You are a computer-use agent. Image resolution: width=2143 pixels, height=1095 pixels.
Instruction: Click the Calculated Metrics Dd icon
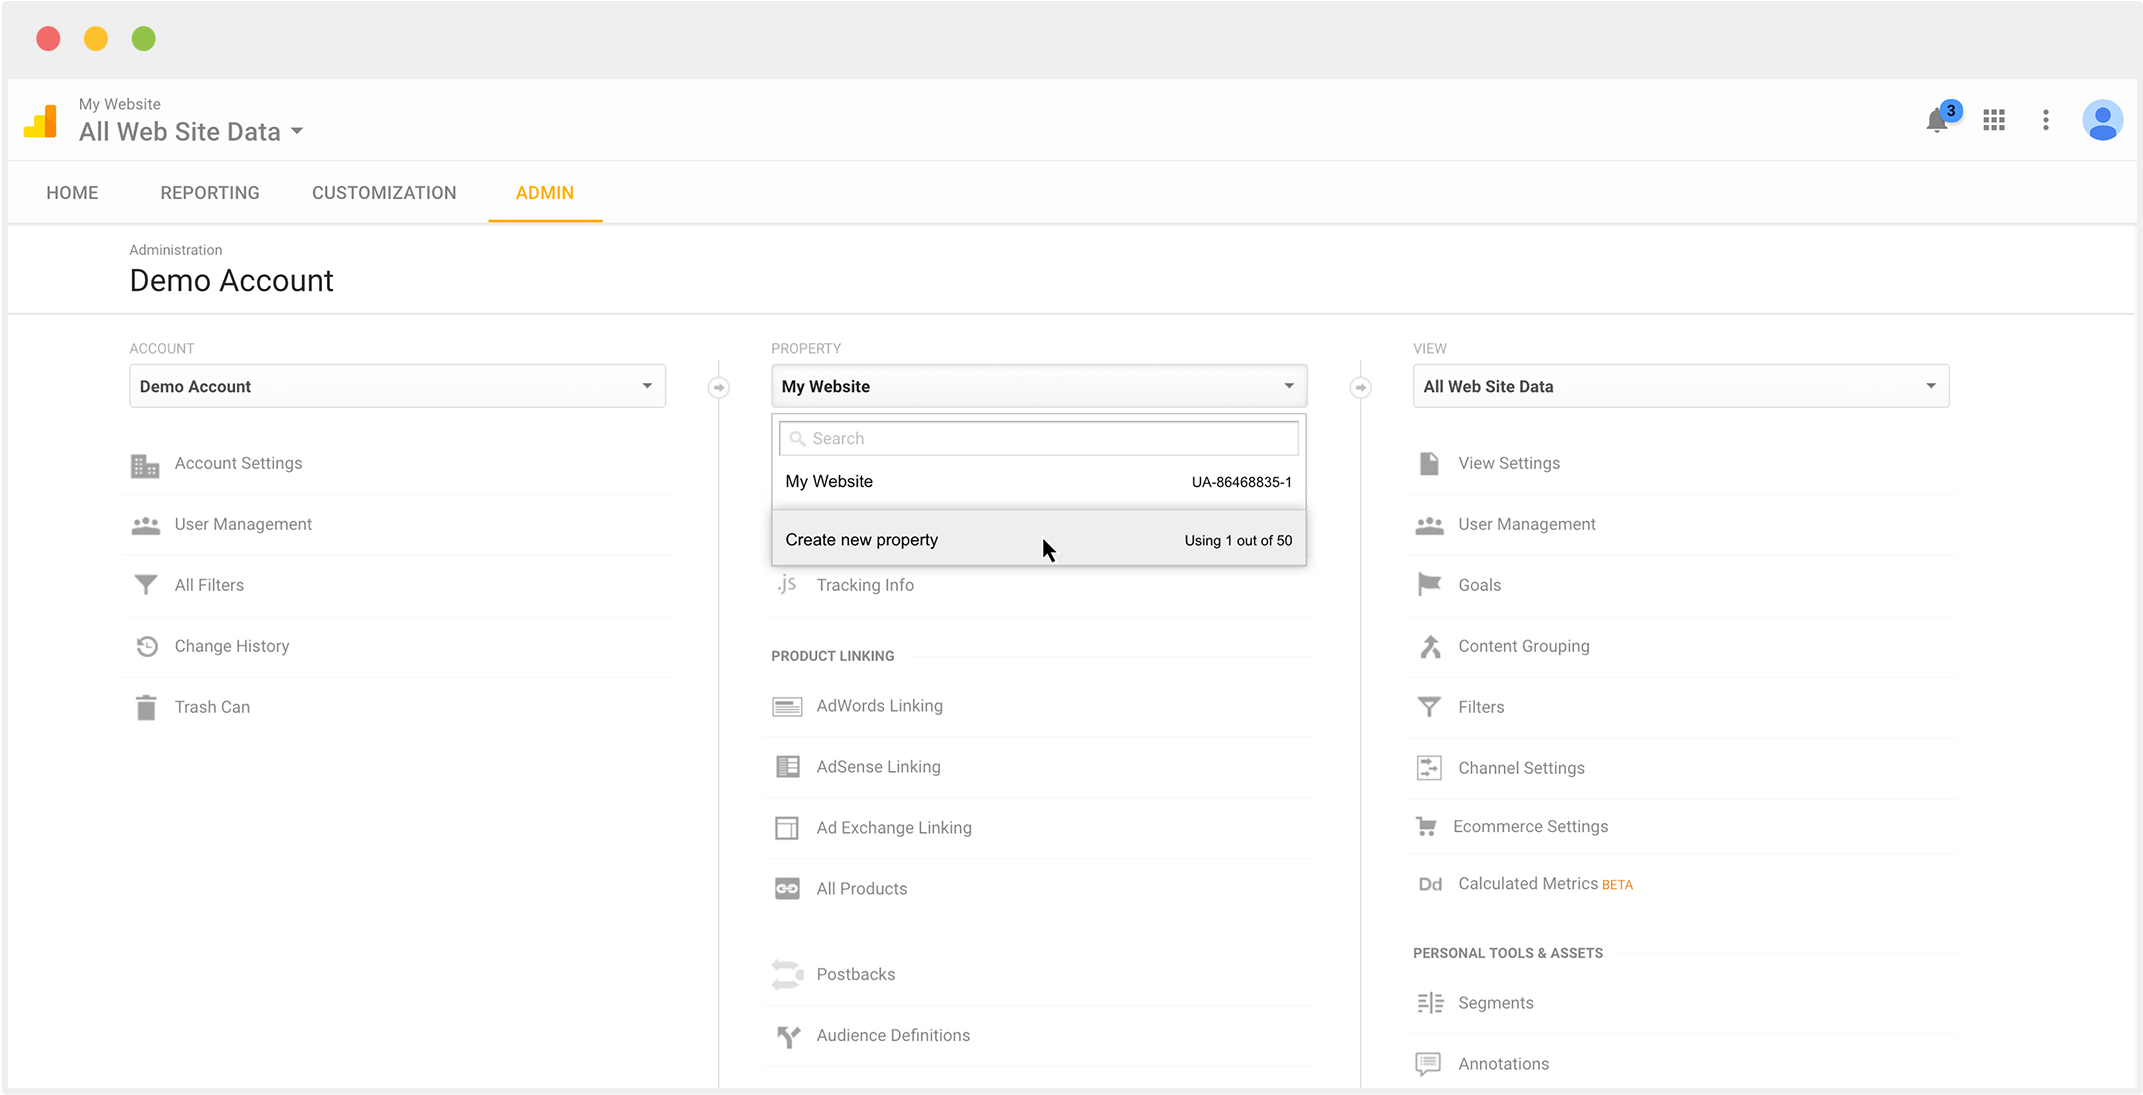coord(1430,884)
